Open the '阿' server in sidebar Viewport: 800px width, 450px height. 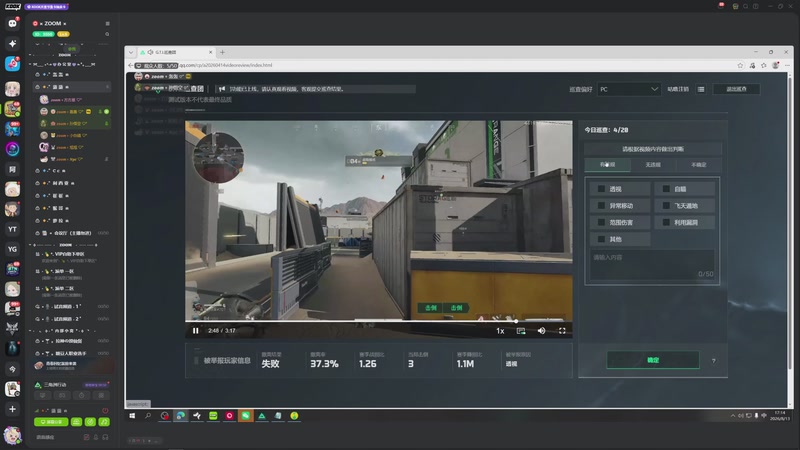click(x=12, y=169)
